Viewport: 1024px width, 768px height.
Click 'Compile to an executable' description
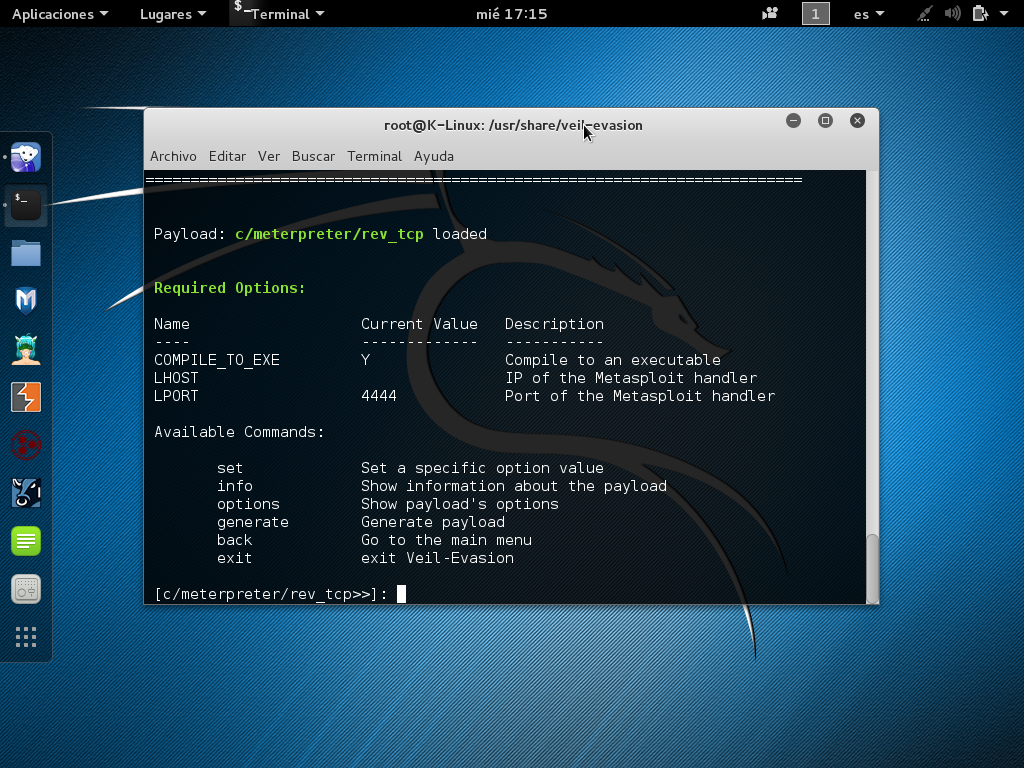tap(613, 360)
